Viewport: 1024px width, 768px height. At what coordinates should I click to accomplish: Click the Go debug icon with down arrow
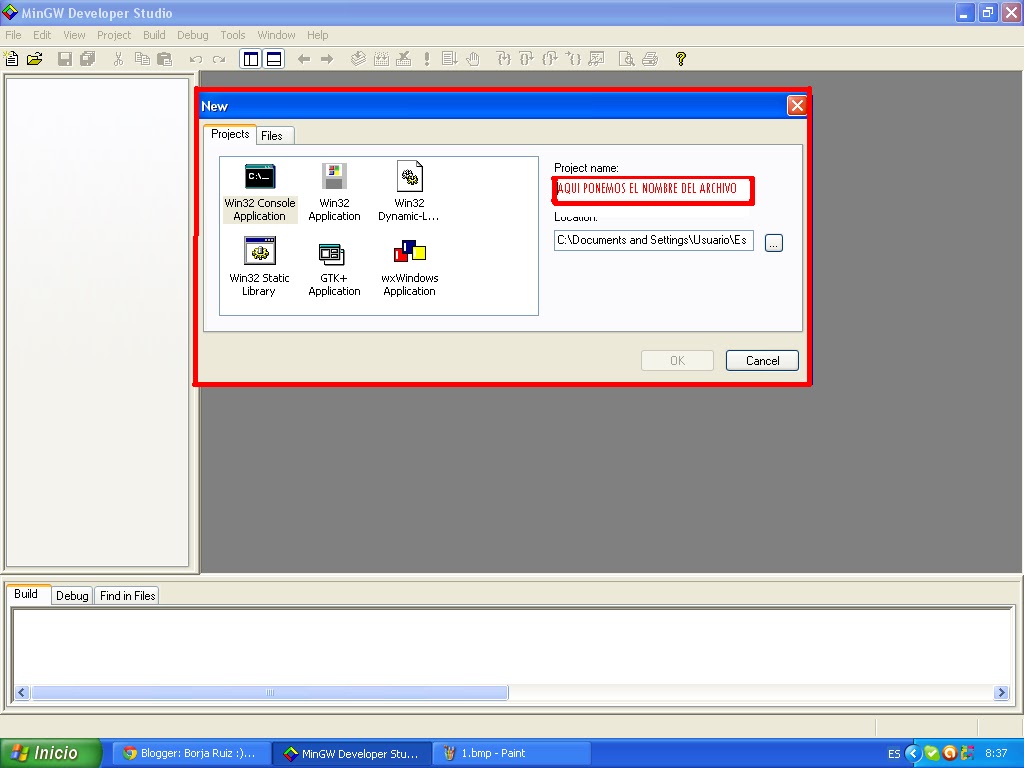[449, 59]
